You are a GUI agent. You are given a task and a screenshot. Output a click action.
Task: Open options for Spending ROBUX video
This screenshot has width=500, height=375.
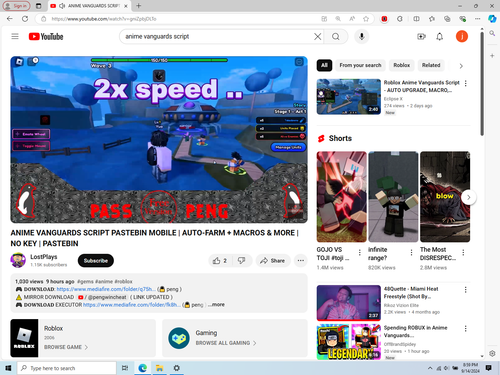point(466,329)
